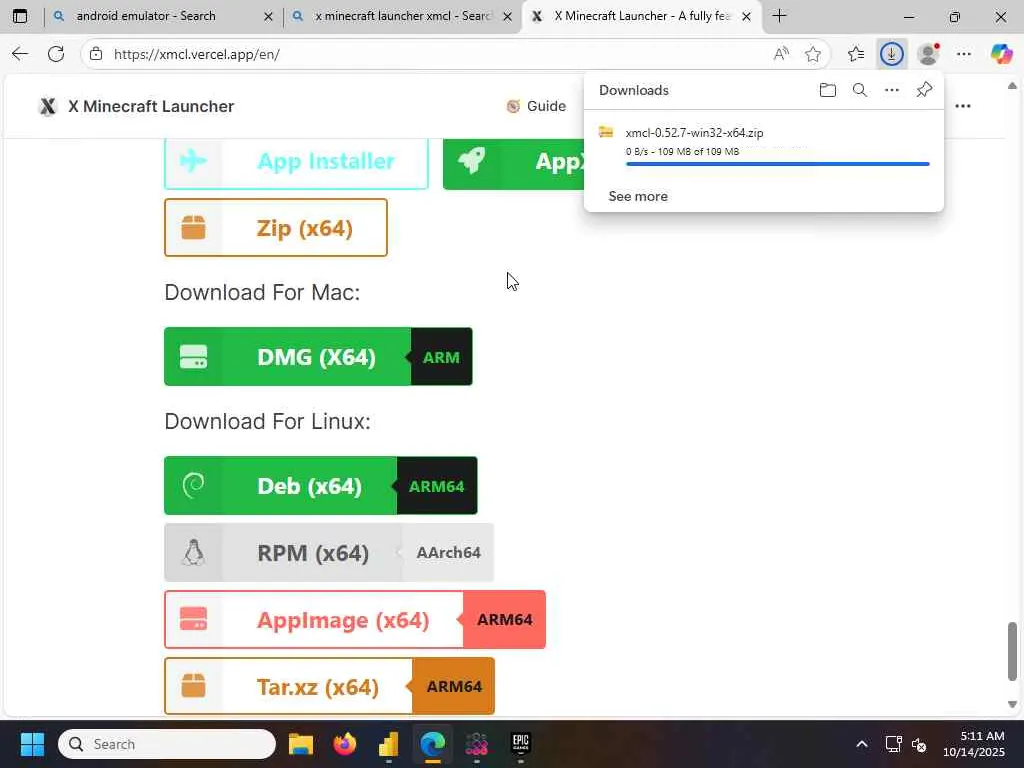The height and width of the screenshot is (768, 1024).
Task: Open the clock and date flyout
Action: 974,744
